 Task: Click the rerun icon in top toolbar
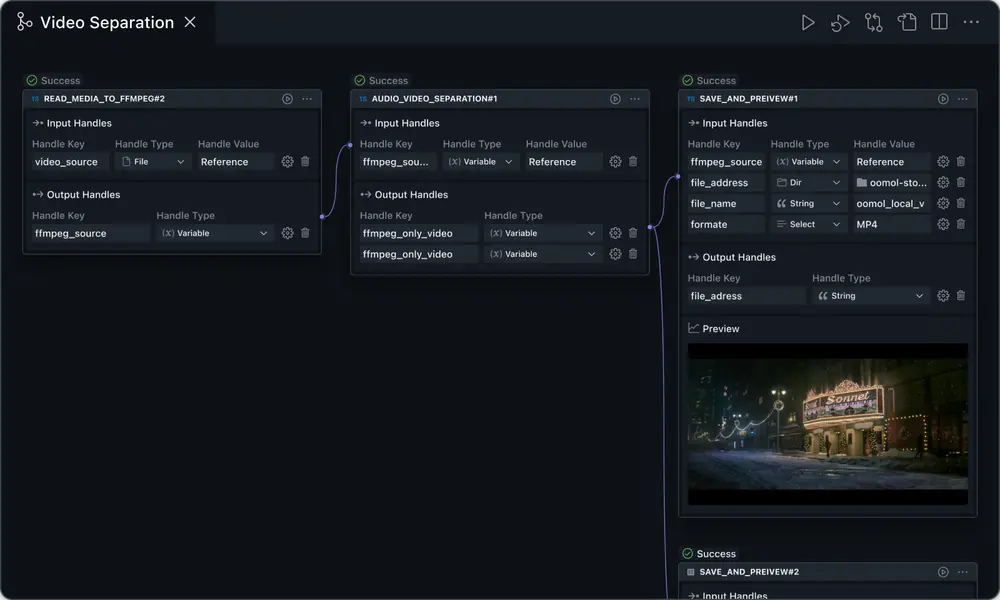tap(840, 22)
